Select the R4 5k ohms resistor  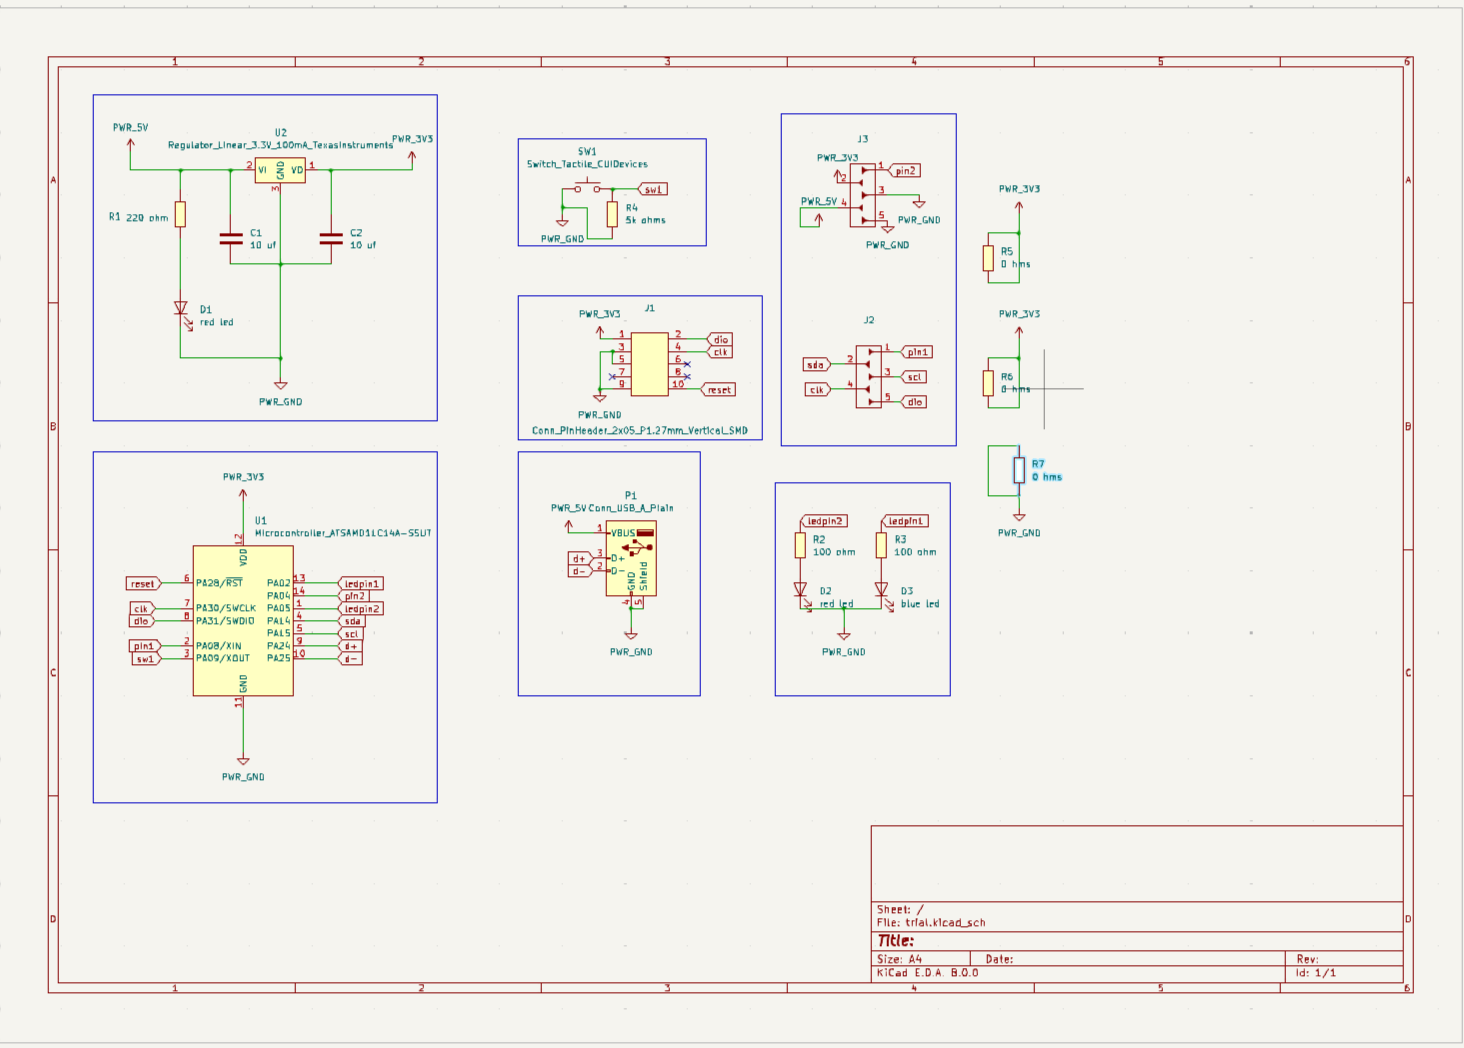[x=613, y=212]
